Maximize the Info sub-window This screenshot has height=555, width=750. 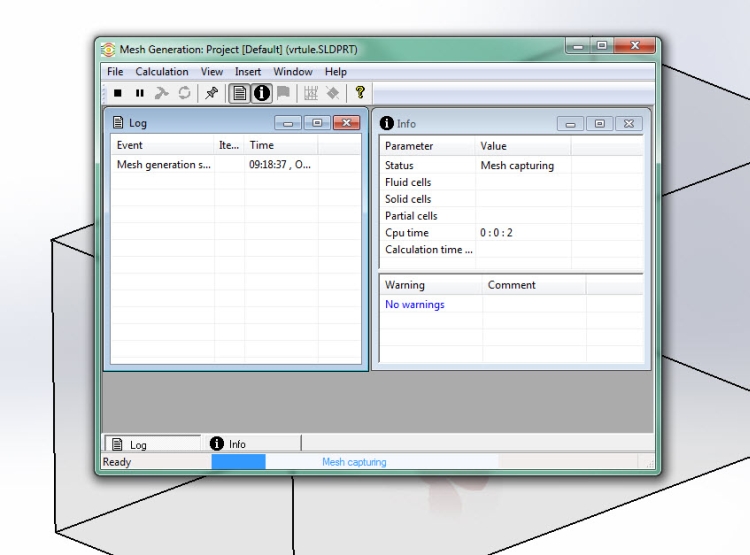[x=599, y=124]
